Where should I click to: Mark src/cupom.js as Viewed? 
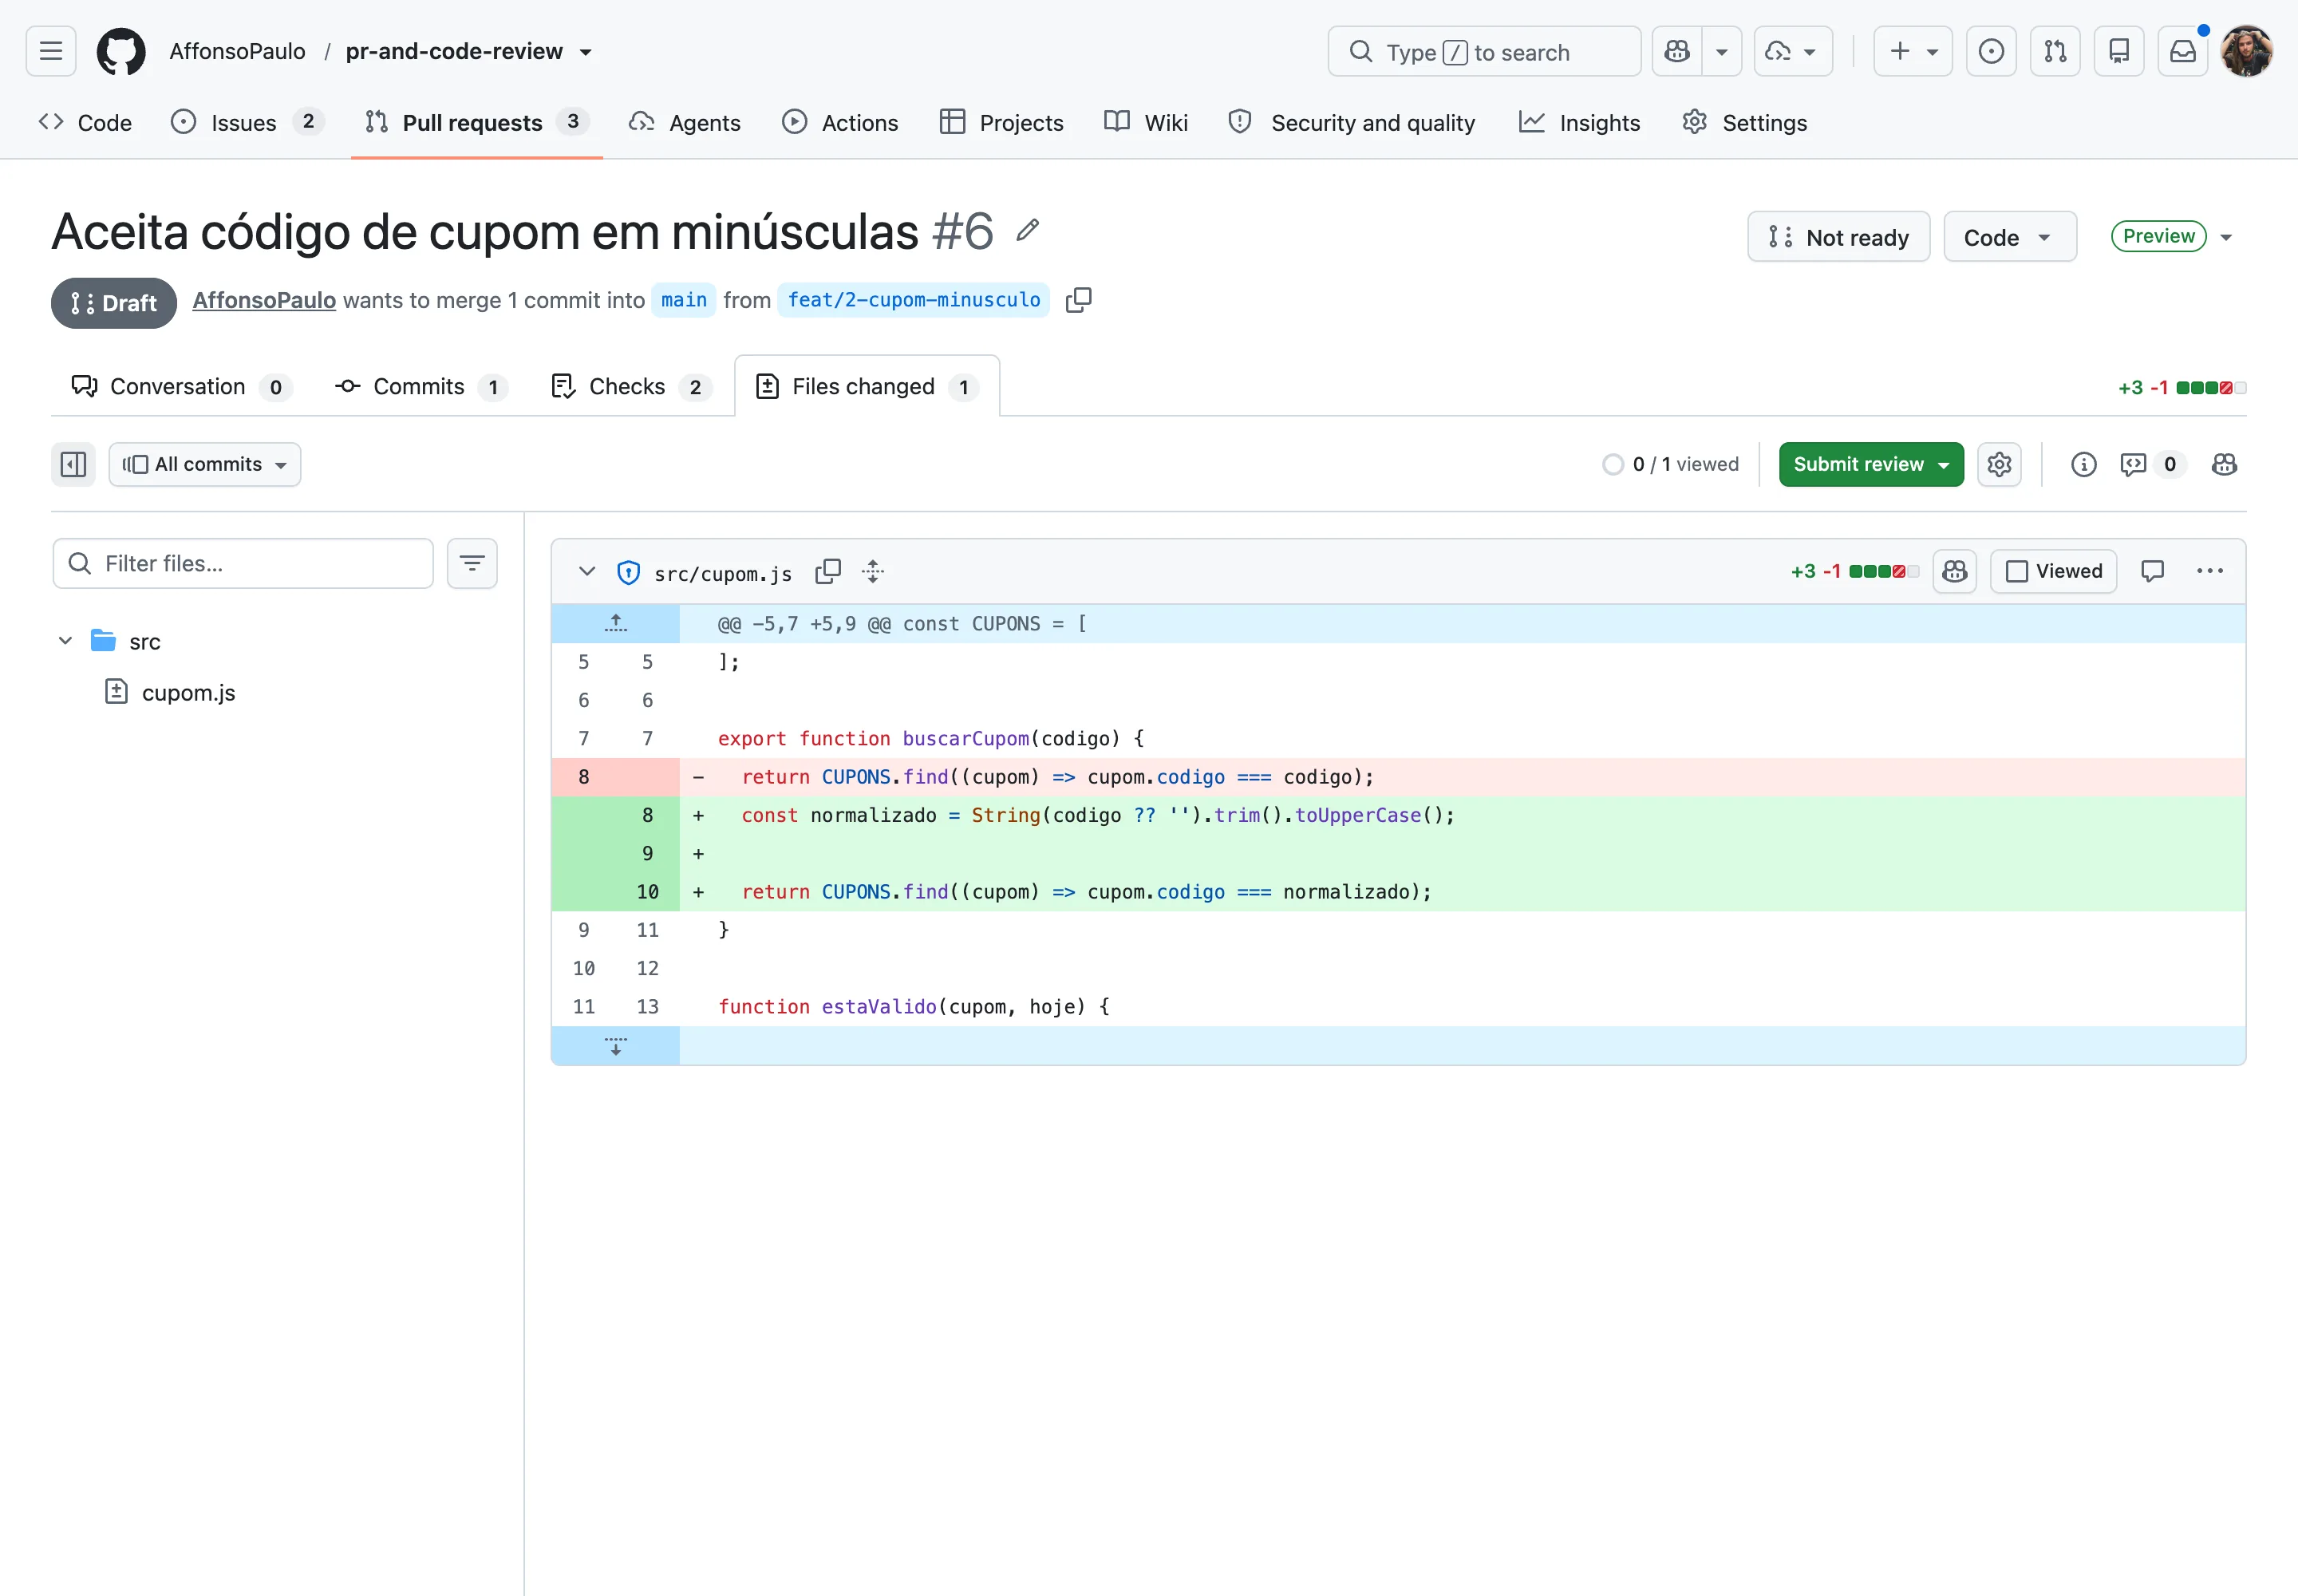(2053, 571)
